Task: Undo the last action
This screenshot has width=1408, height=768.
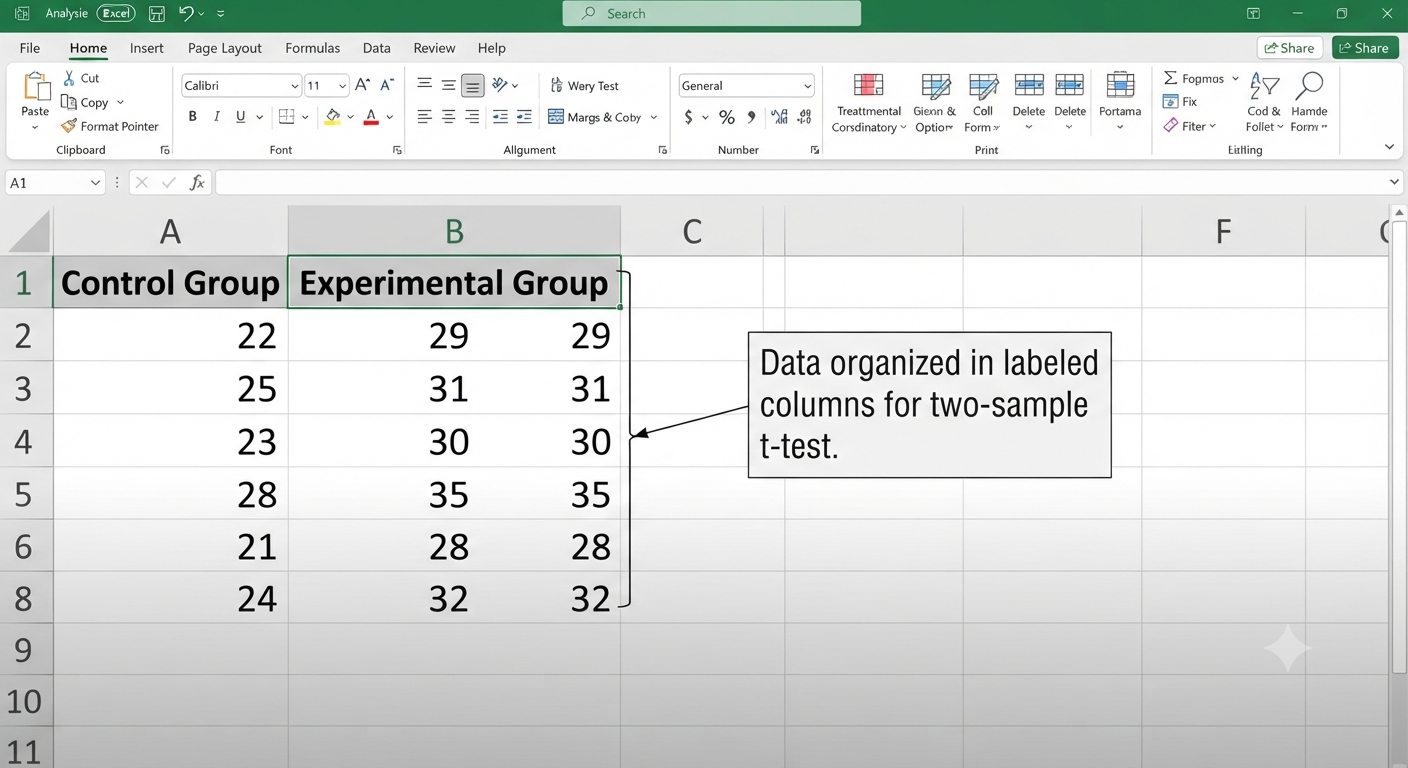Action: point(186,14)
